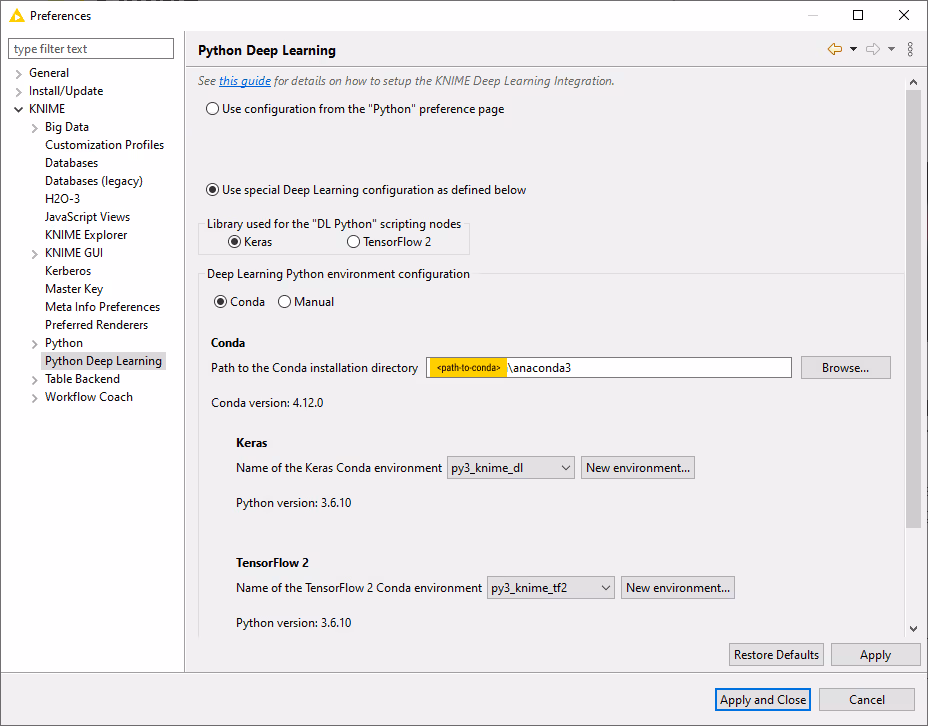Open the TensorFlow 2 Conda environment dropdown

[551, 588]
